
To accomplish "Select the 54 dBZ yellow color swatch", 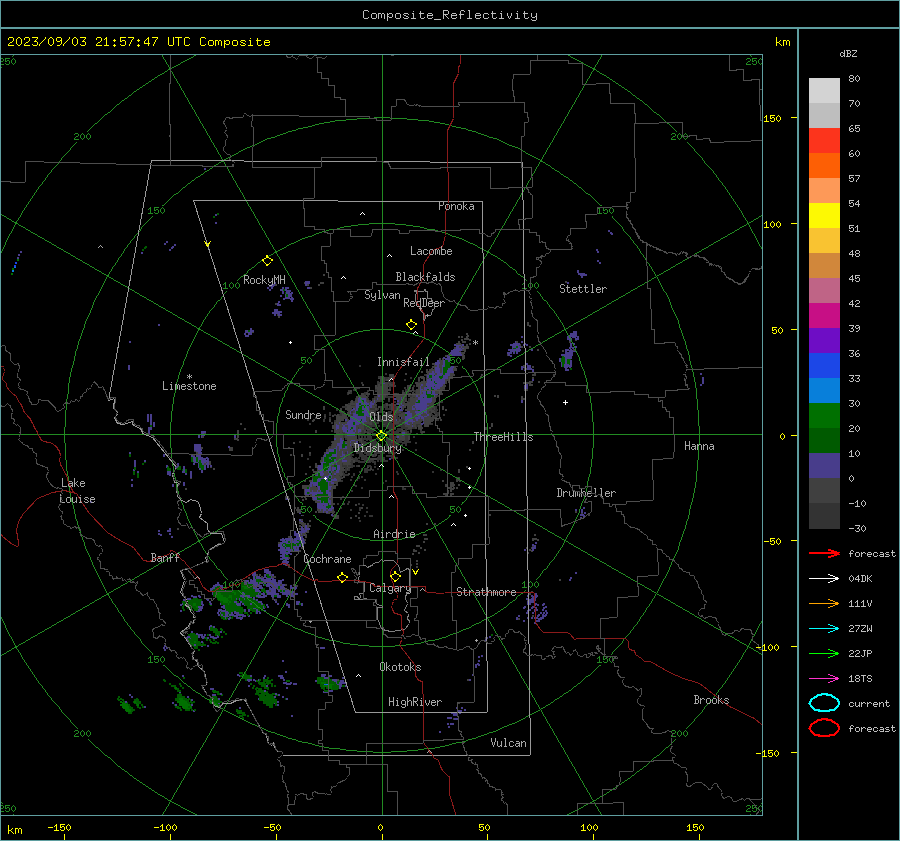I will tap(824, 215).
